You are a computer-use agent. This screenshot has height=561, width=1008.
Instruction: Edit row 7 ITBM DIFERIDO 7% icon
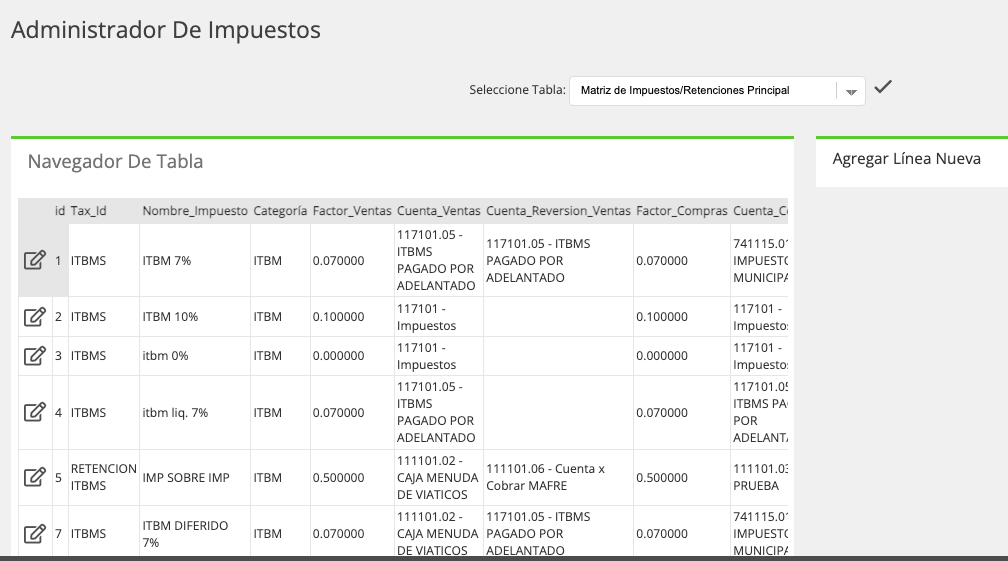pyautogui.click(x=35, y=534)
